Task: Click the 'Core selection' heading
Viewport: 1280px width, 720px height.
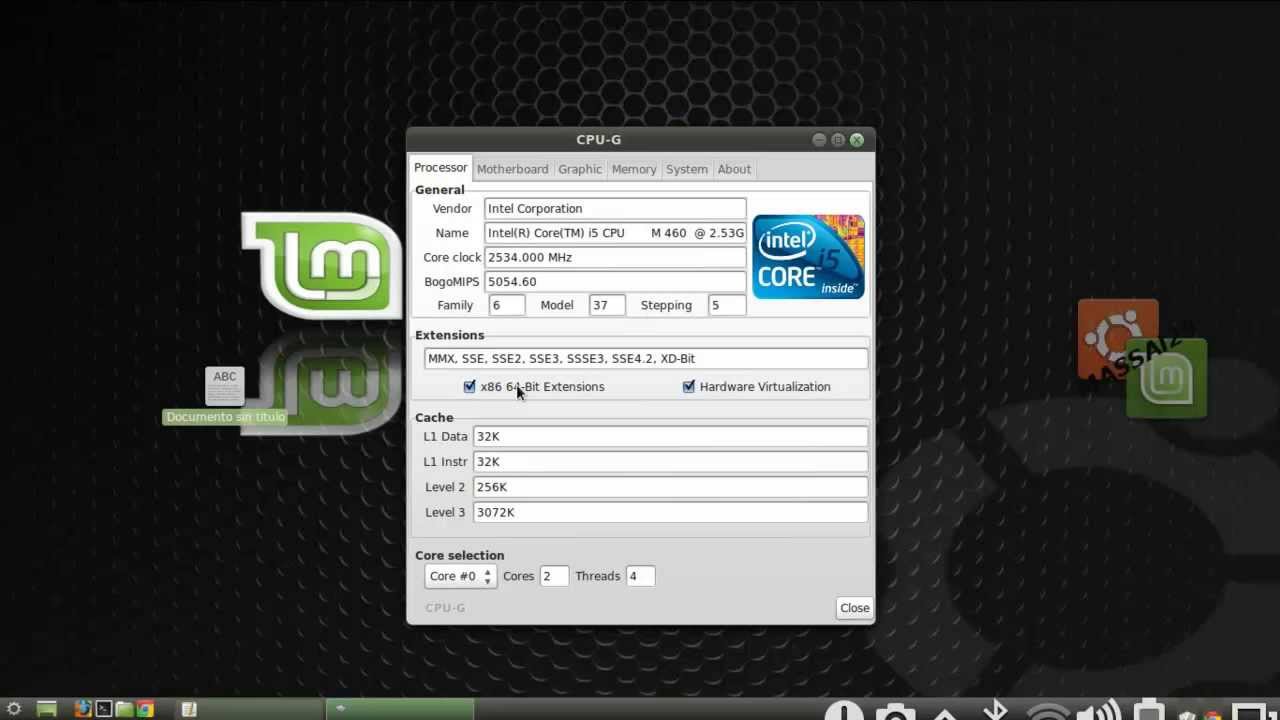Action: (x=460, y=556)
